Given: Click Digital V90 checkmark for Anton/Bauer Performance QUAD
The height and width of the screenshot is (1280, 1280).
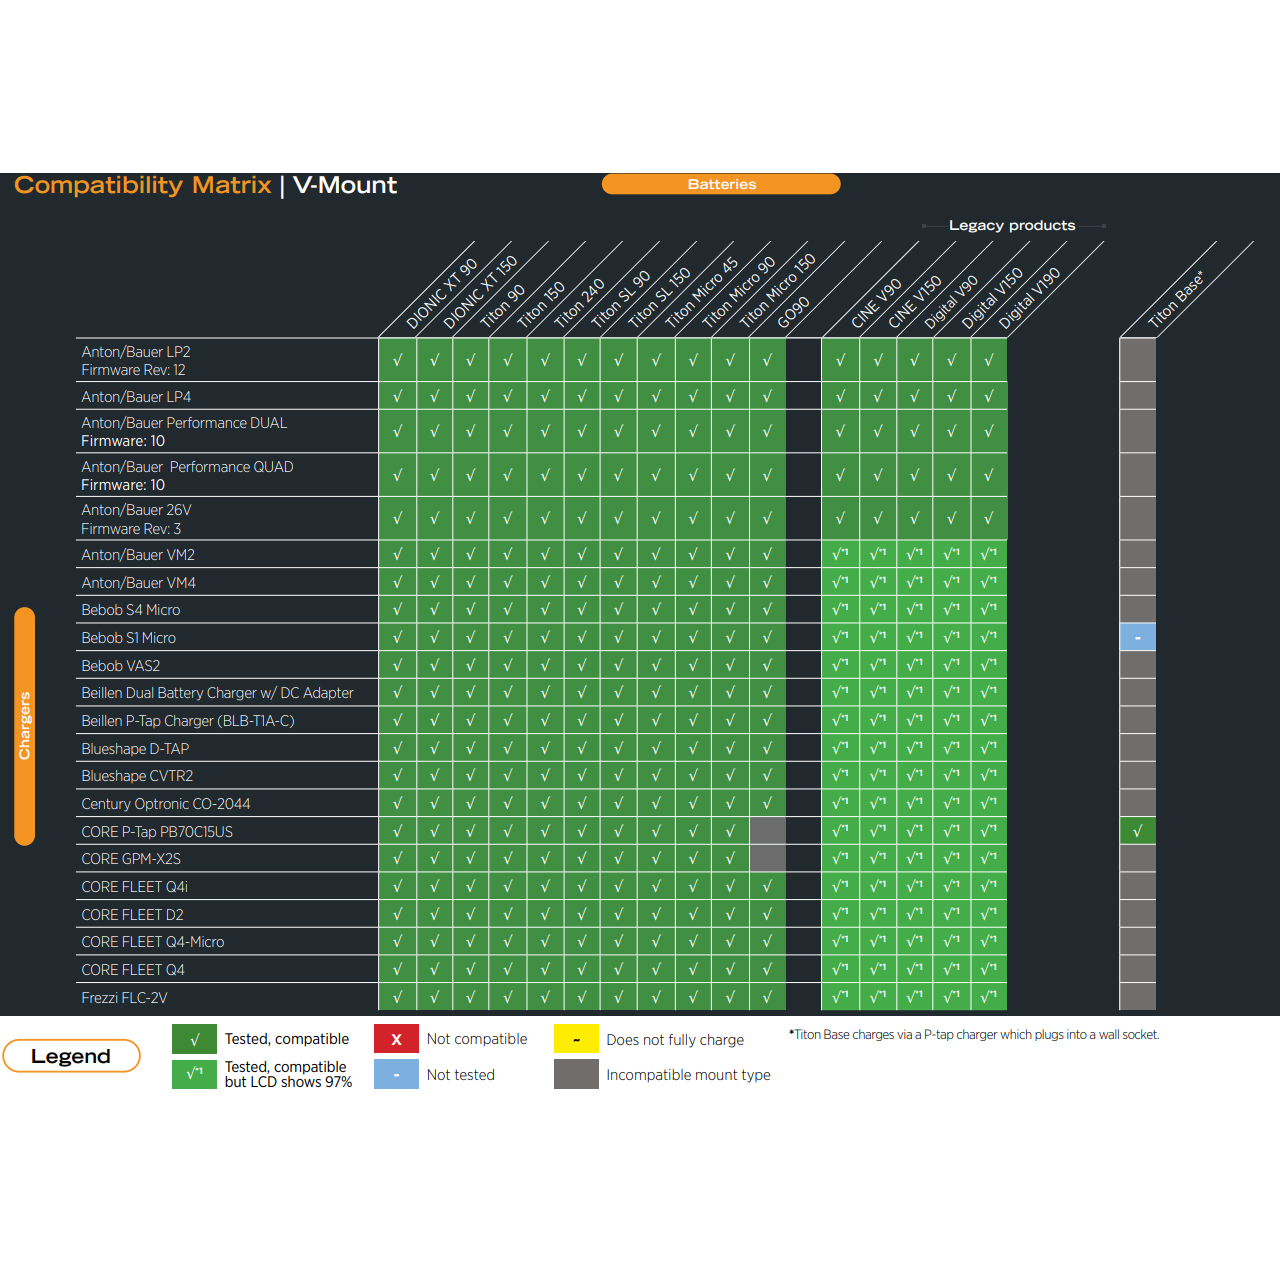Looking at the screenshot, I should tap(914, 475).
